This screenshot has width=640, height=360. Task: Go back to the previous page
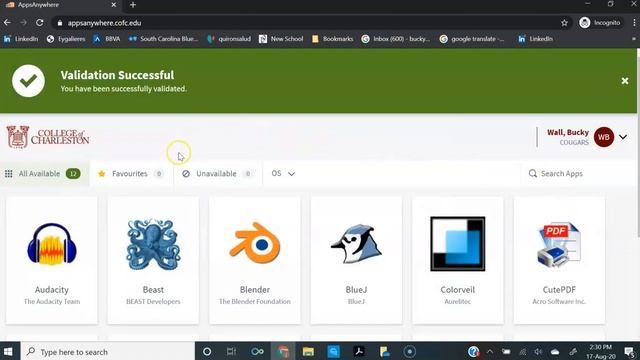pos(7,23)
